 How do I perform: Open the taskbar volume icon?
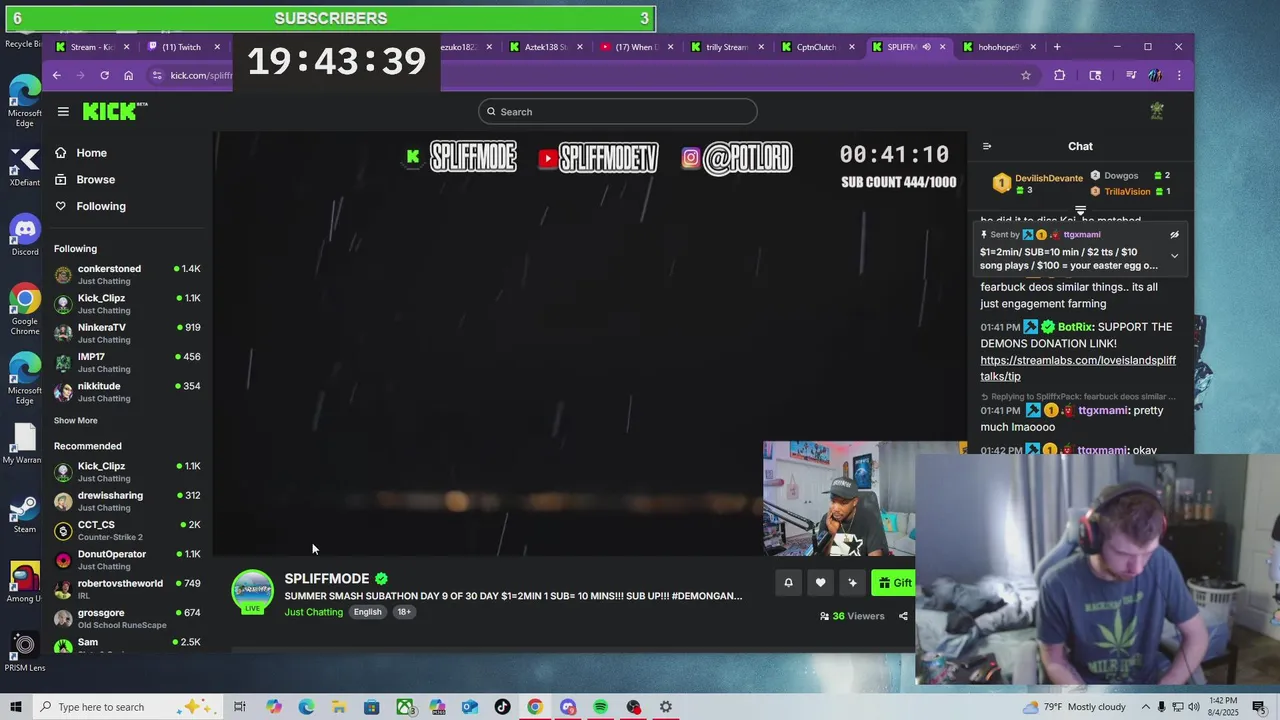(x=1194, y=707)
